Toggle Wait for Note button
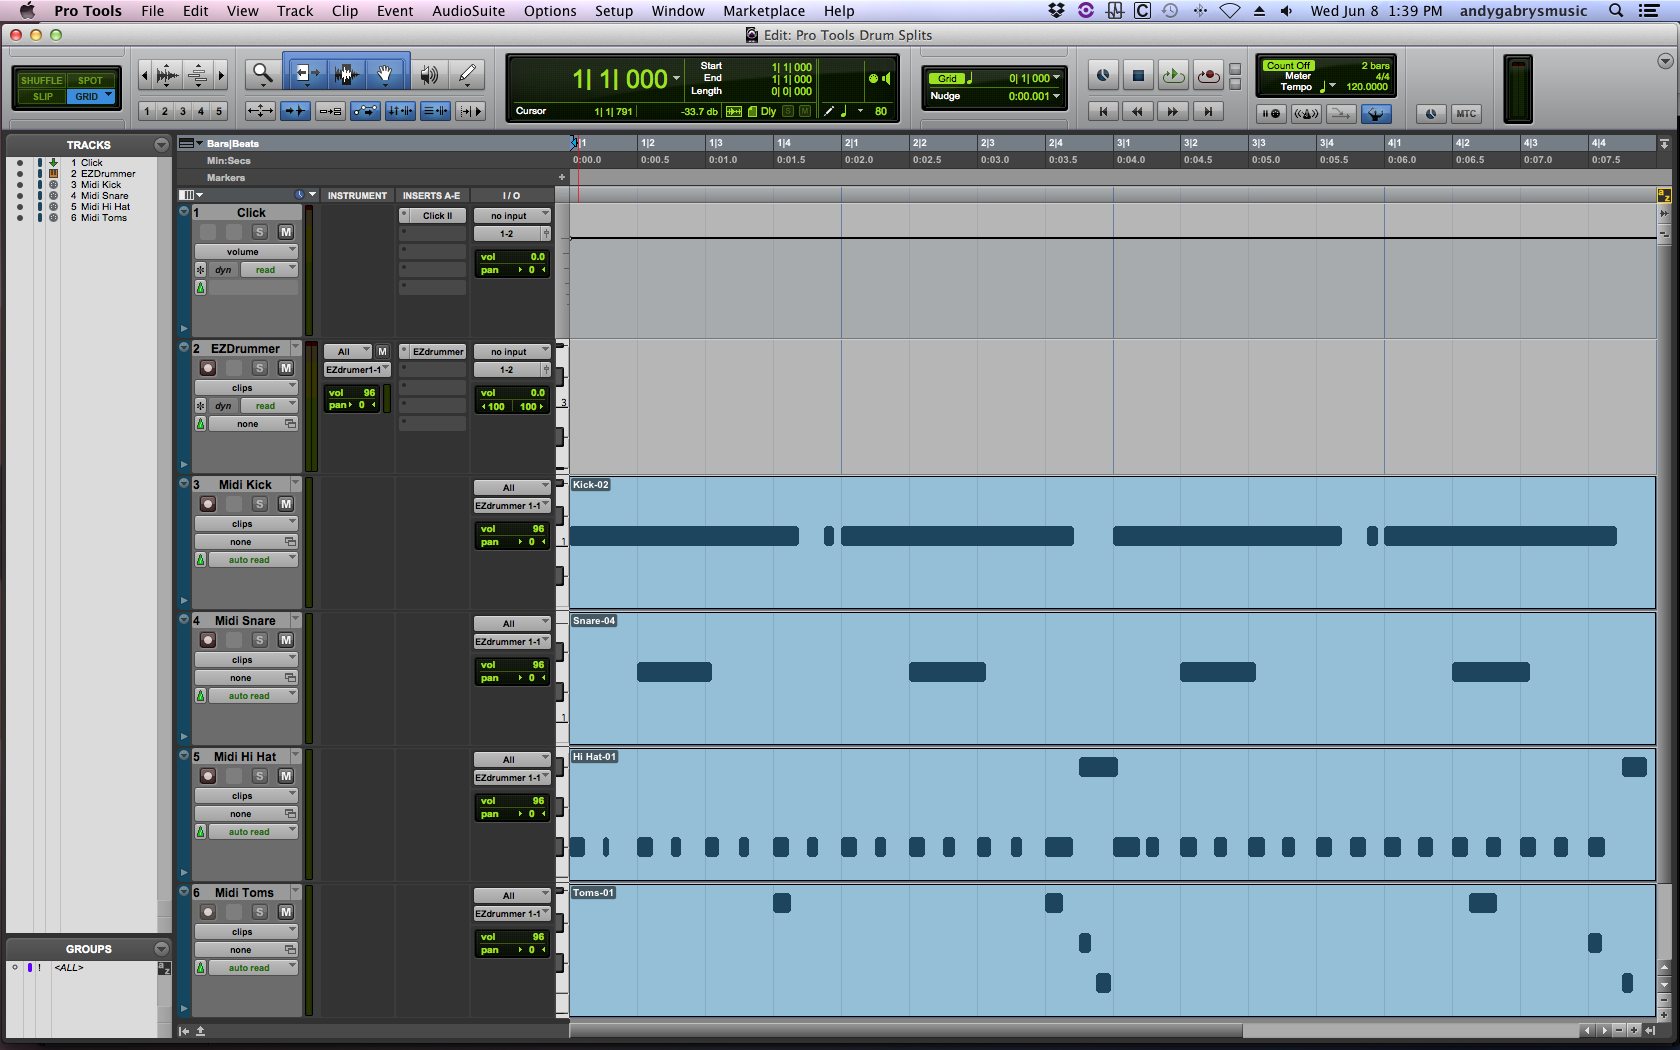 click(1270, 114)
